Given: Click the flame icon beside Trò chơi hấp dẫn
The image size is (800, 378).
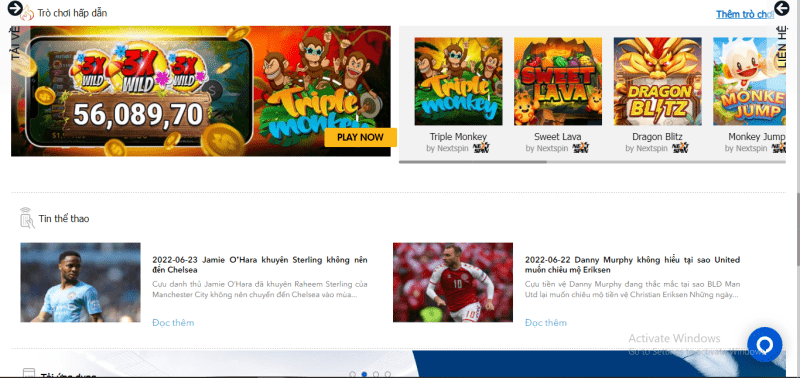Looking at the screenshot, I should tap(28, 14).
